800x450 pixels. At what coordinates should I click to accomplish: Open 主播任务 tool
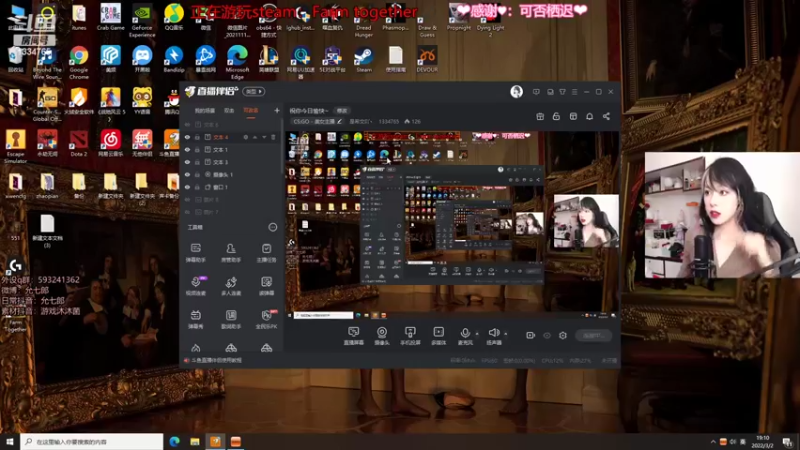click(266, 253)
